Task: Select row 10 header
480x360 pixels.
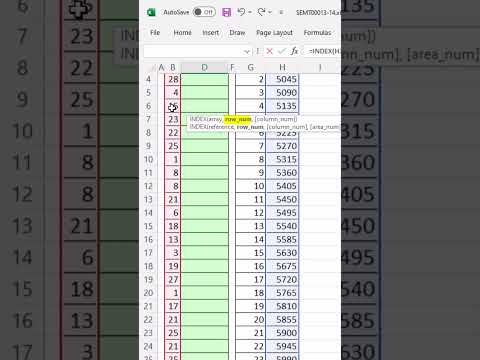Action: pyautogui.click(x=149, y=159)
